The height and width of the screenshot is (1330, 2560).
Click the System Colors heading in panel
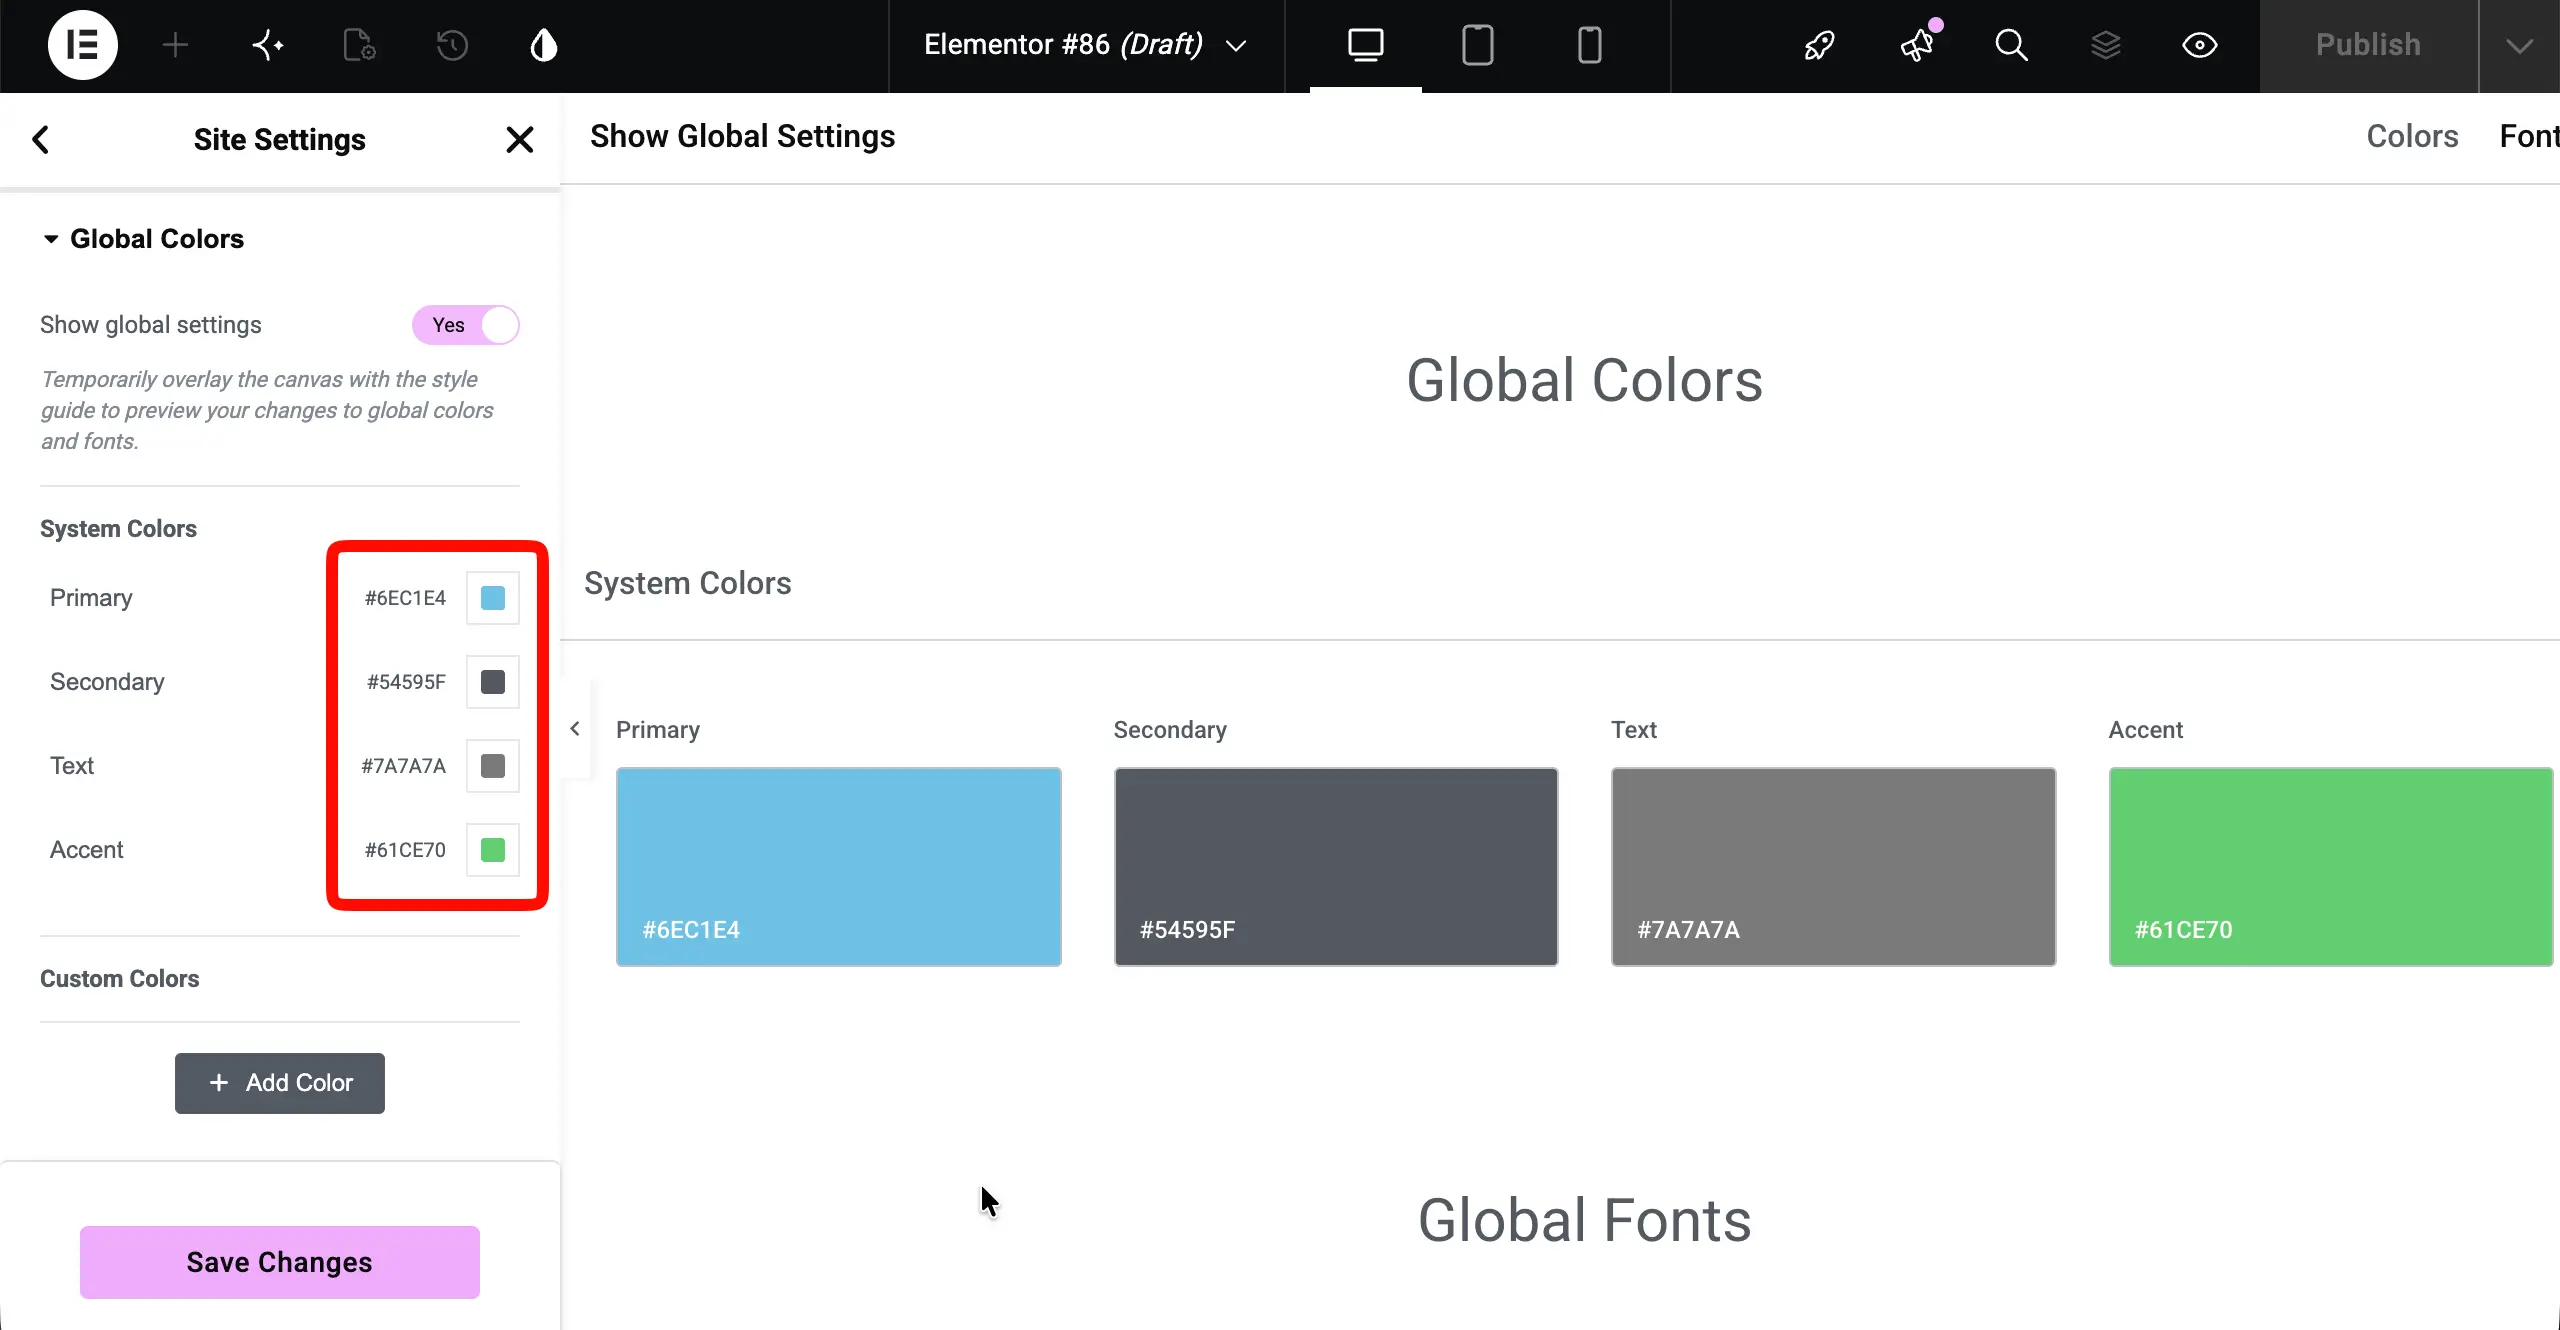click(118, 529)
